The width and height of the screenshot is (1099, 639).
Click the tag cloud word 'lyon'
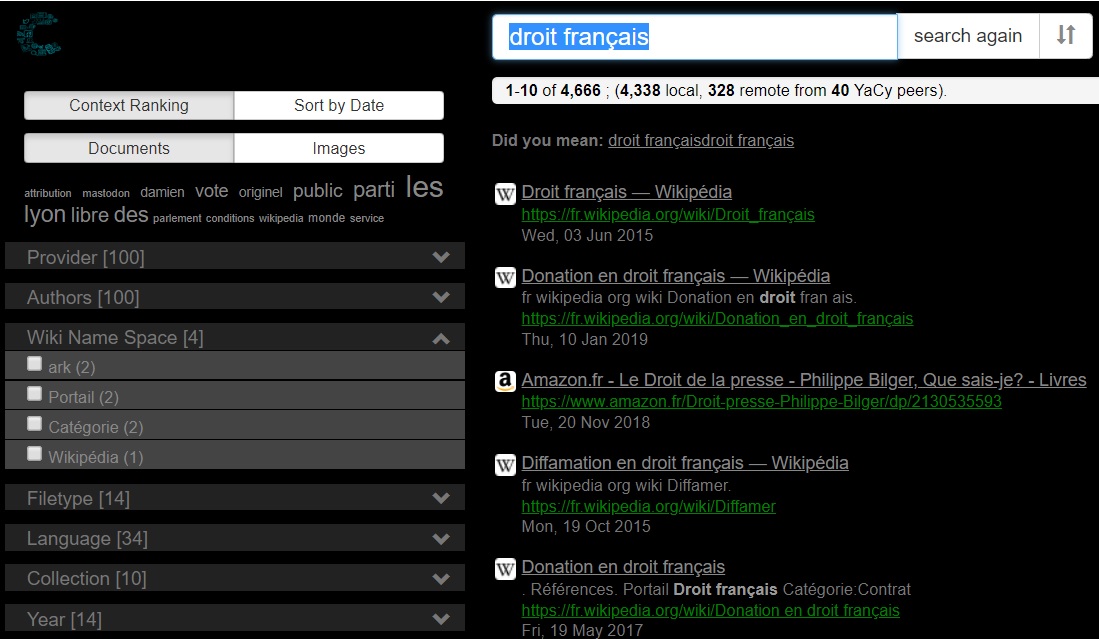[x=45, y=215]
